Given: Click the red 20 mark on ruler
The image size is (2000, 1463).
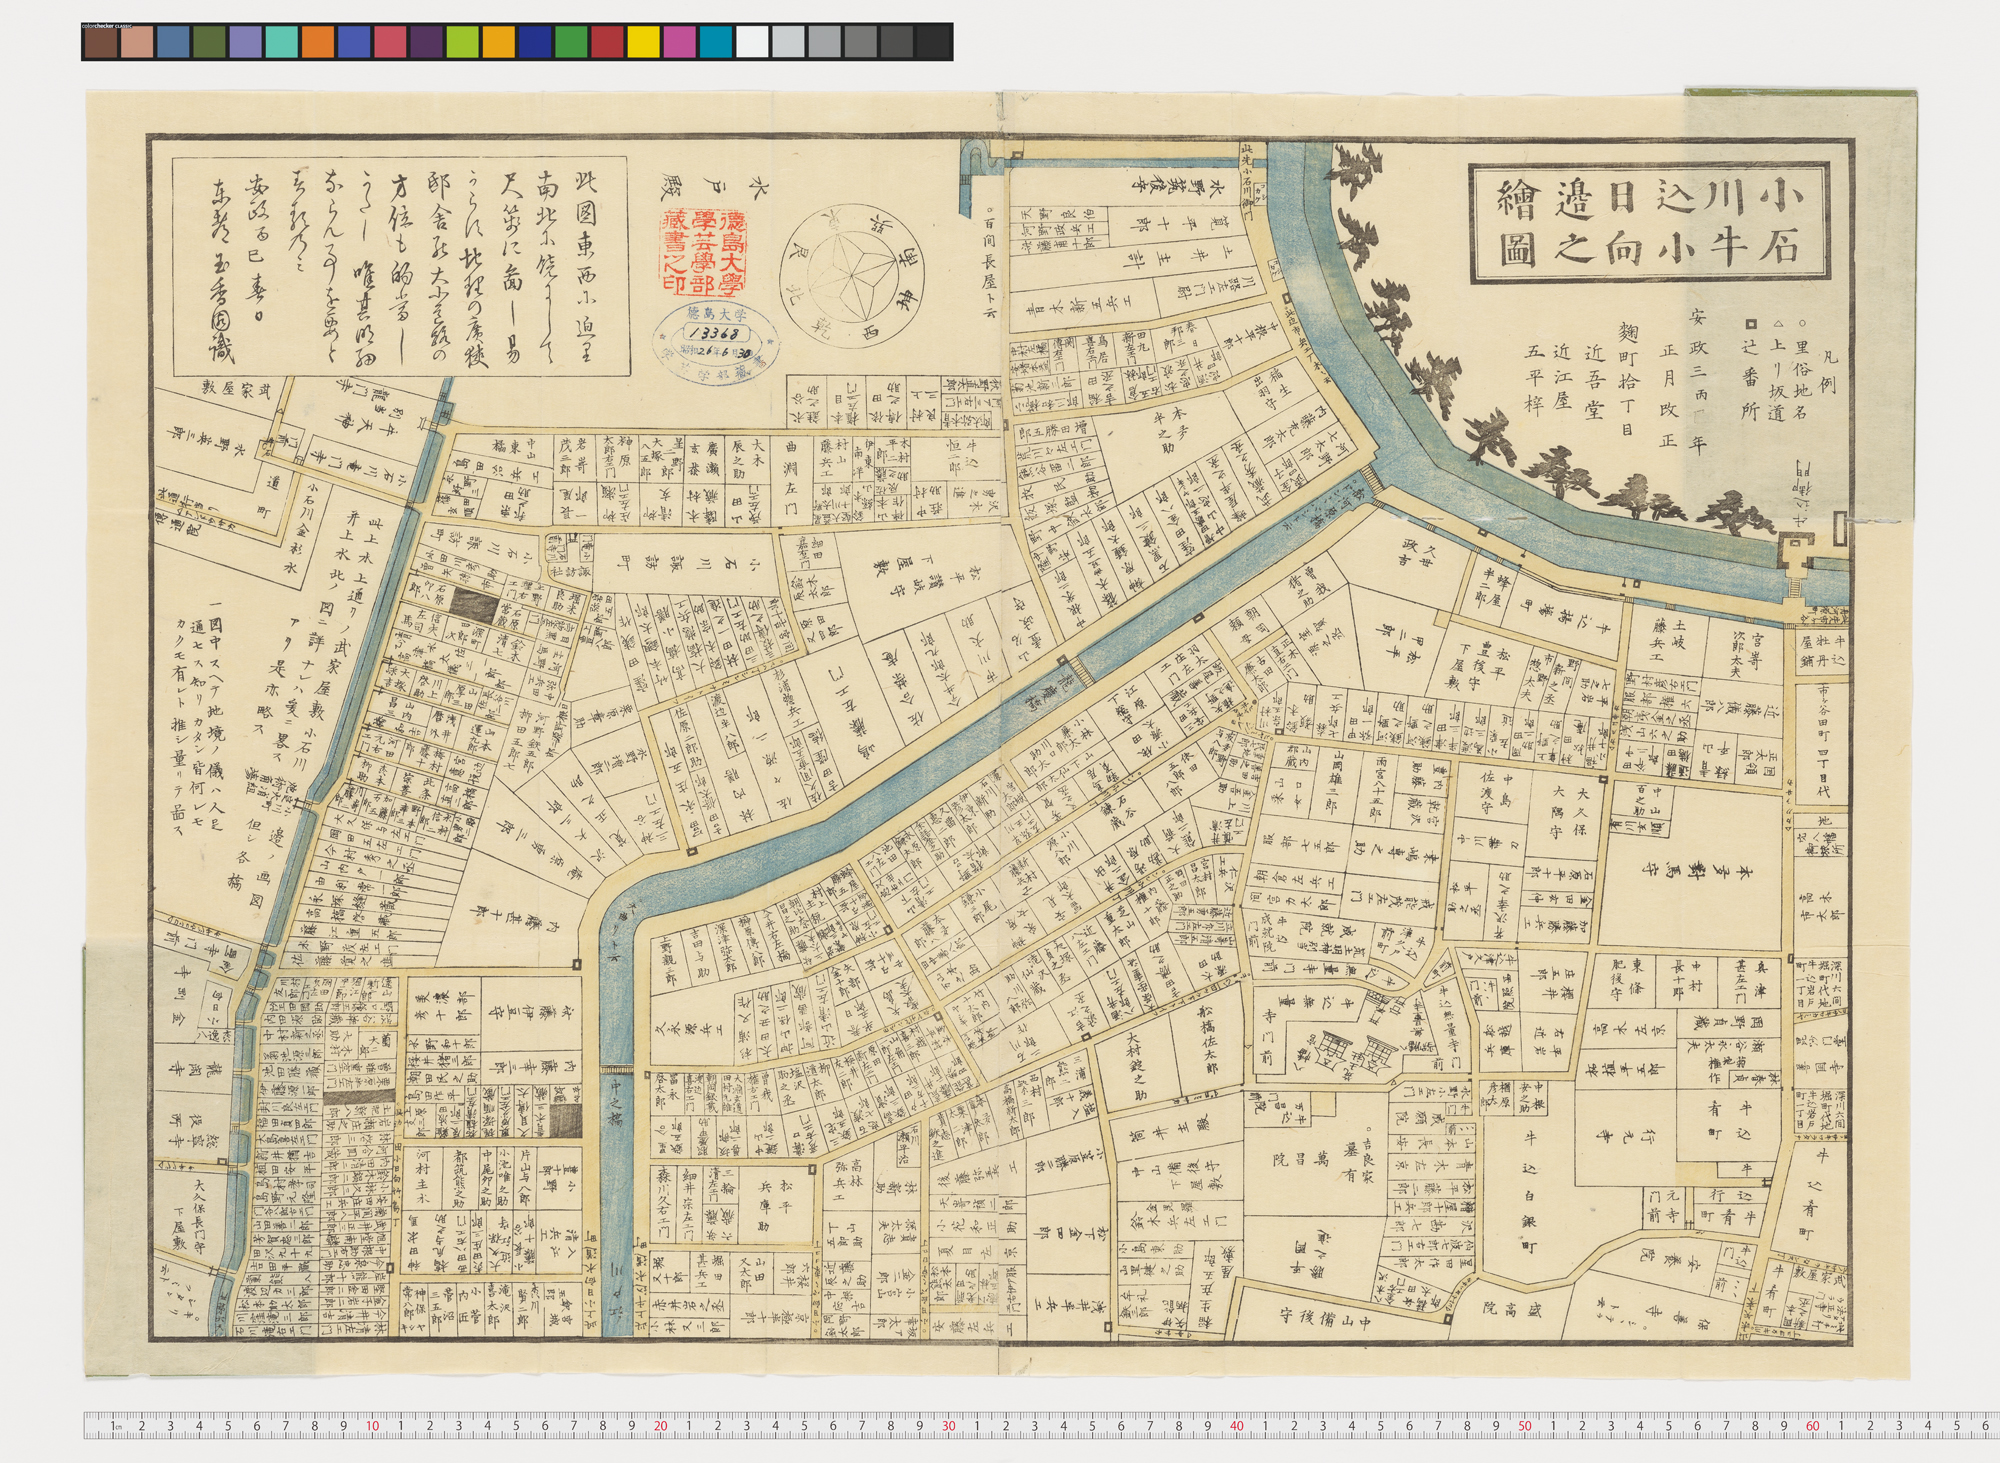Looking at the screenshot, I should tap(660, 1427).
